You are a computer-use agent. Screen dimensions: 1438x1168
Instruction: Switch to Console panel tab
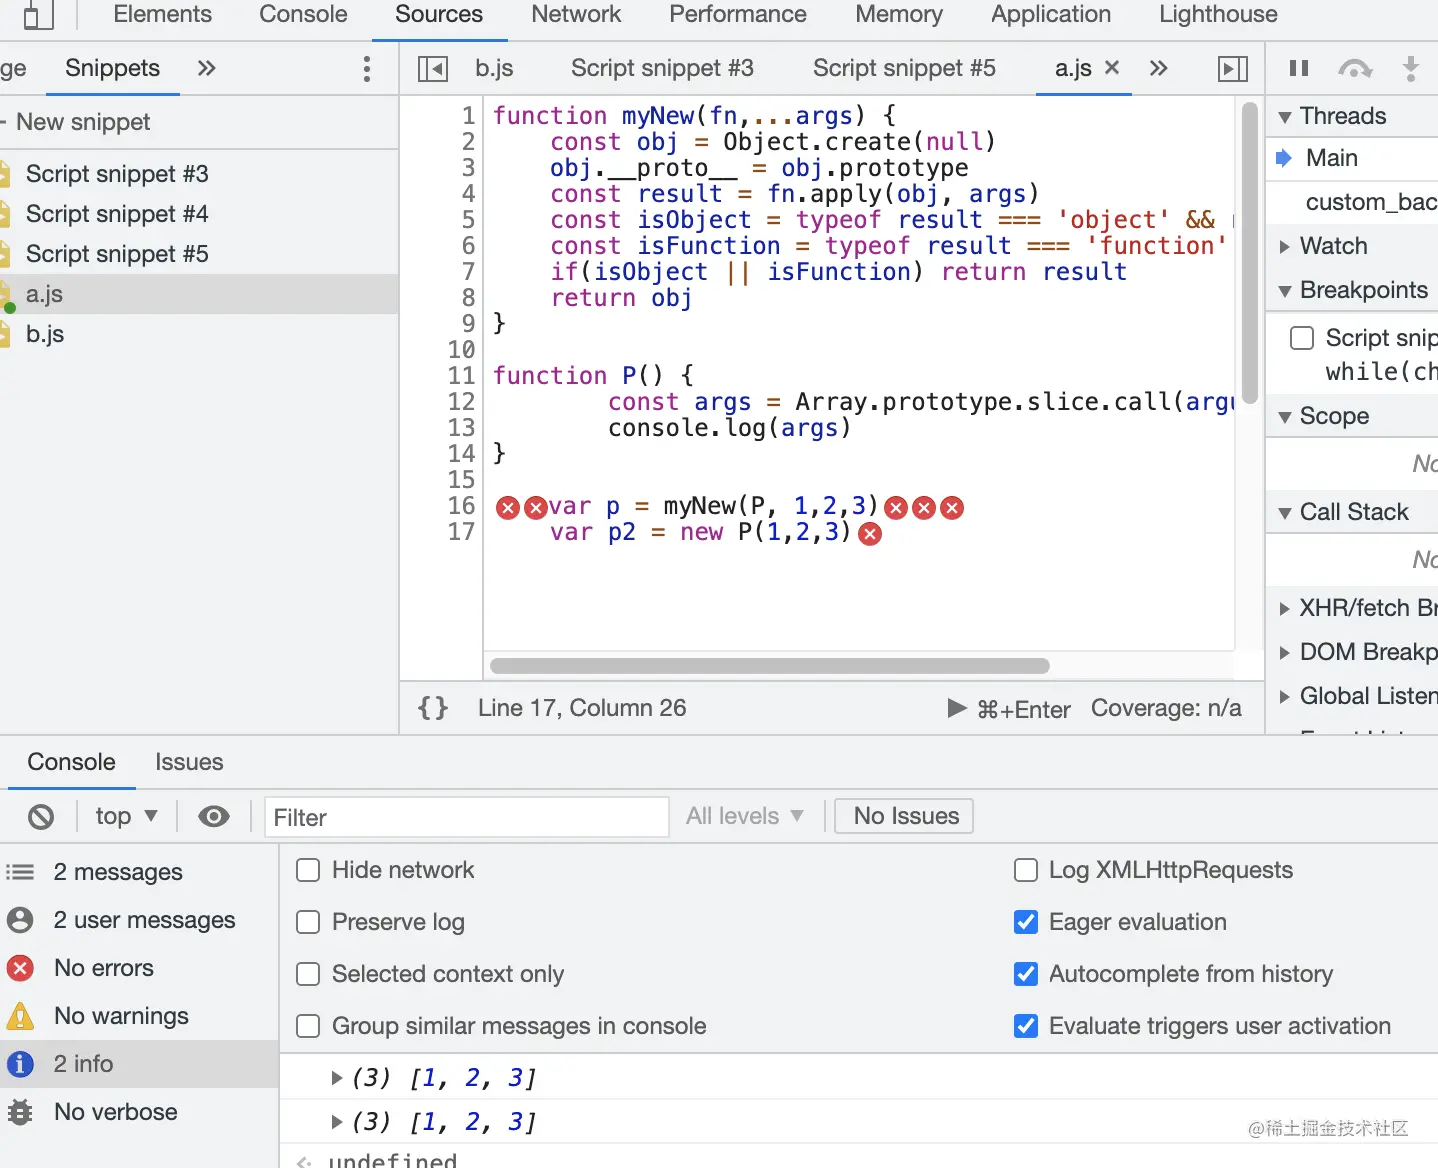tap(303, 14)
